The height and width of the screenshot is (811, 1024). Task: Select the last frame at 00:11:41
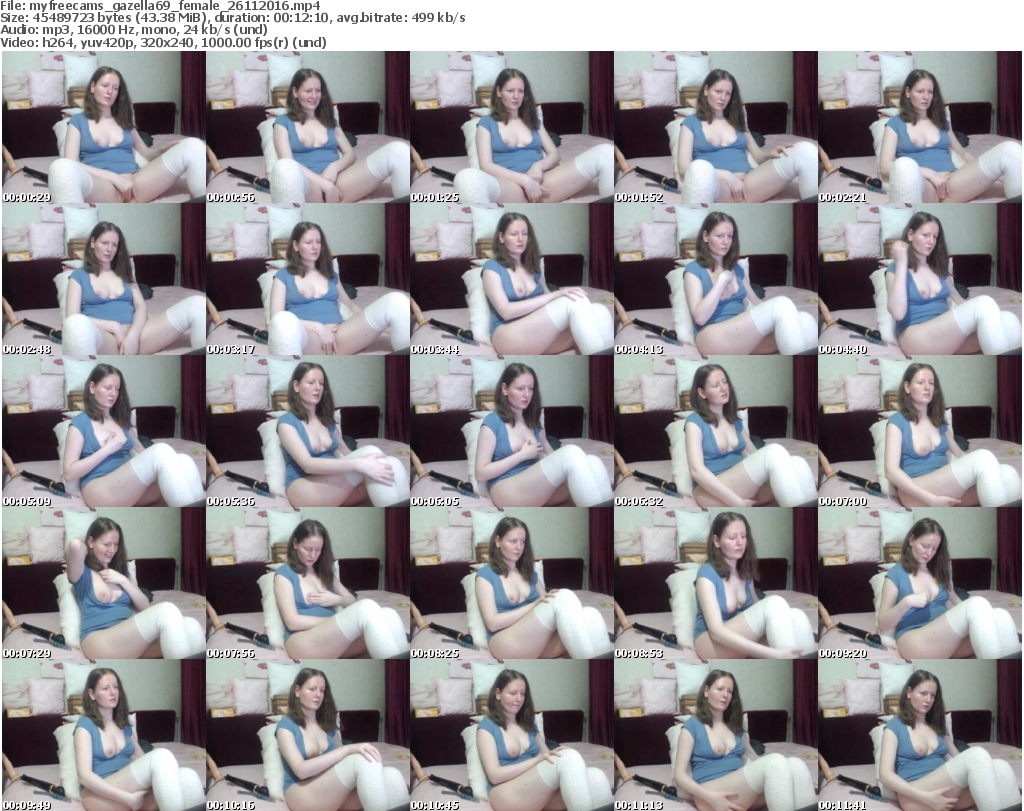(920, 735)
